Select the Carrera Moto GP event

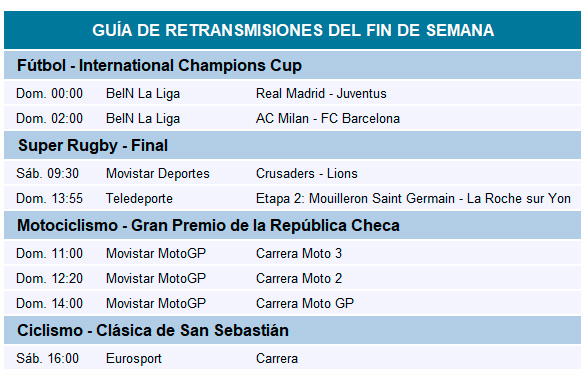(305, 303)
